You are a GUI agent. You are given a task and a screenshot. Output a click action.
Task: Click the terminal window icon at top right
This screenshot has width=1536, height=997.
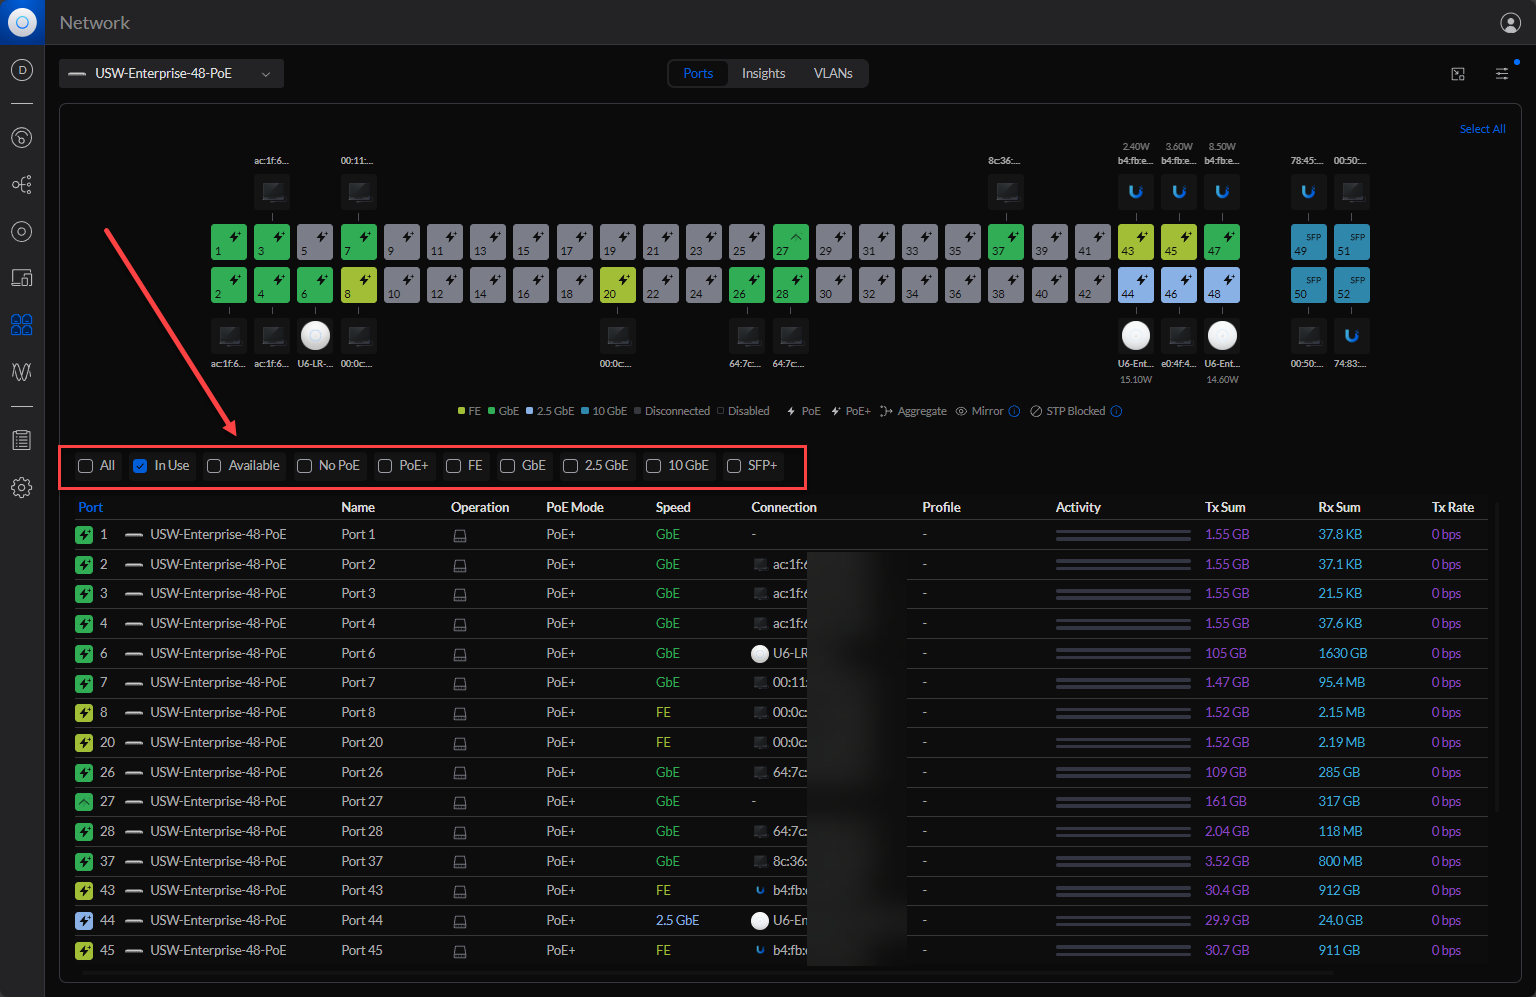click(1458, 74)
